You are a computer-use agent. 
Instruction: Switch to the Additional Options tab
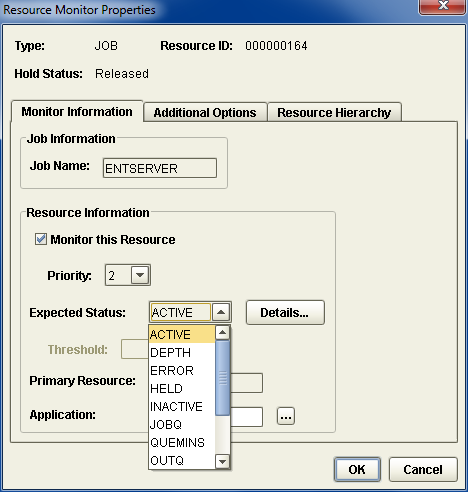[x=205, y=113]
